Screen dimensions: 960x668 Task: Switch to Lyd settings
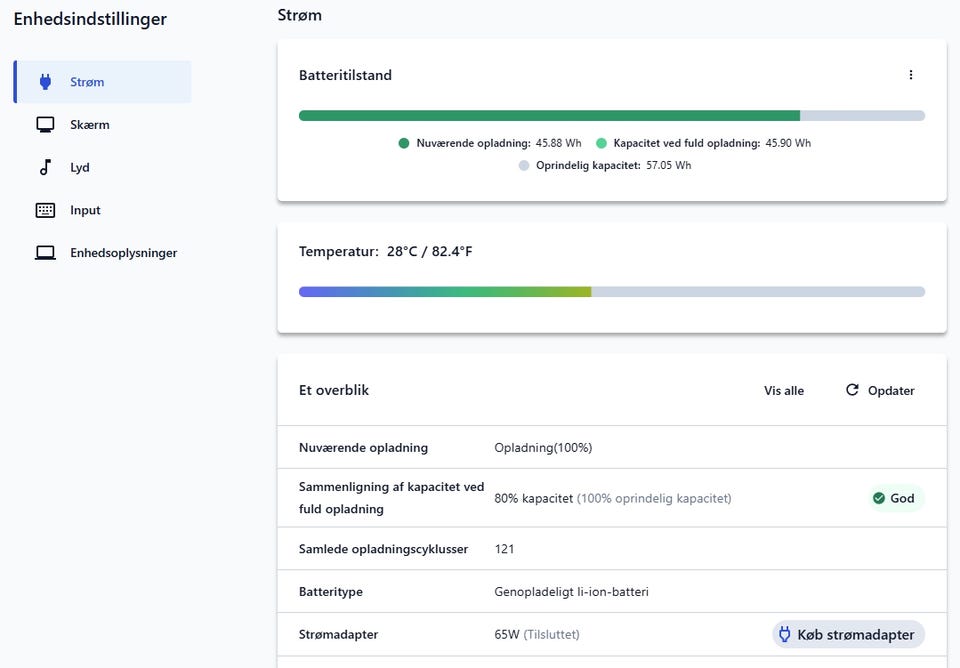(x=80, y=167)
